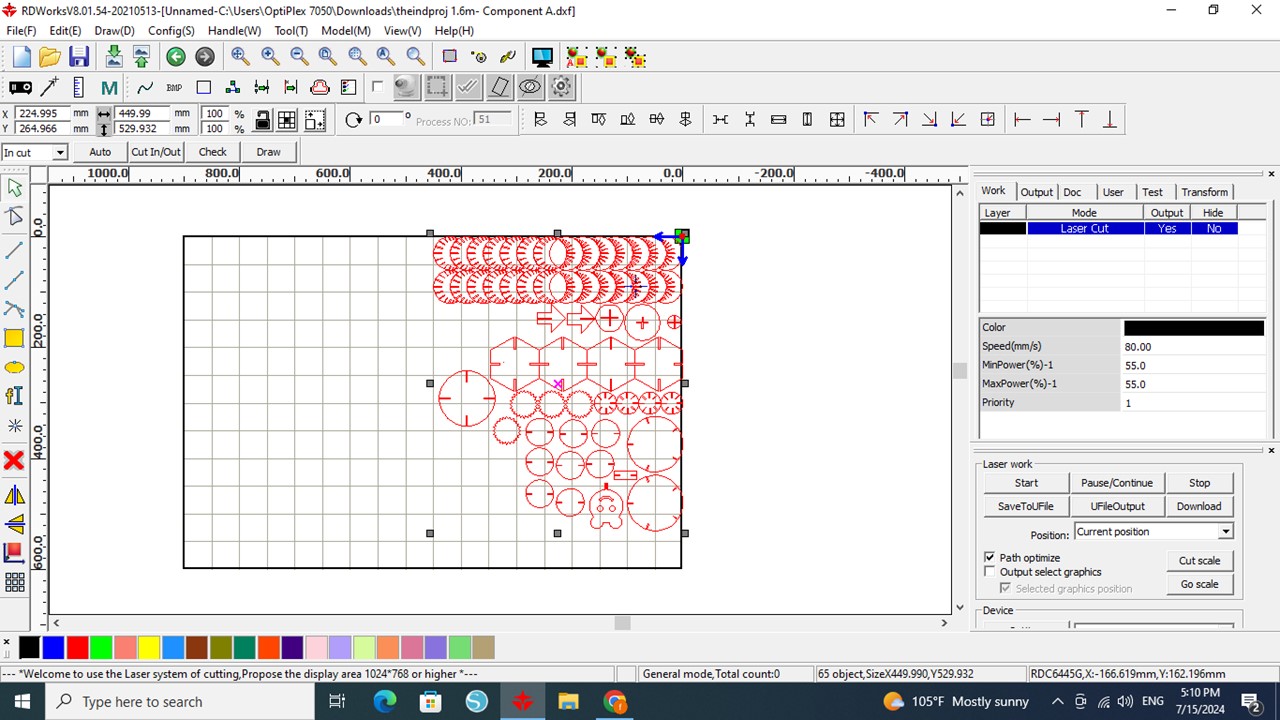Screen dimensions: 1280x720
Task: Click the Array grid tool
Action: (x=14, y=582)
